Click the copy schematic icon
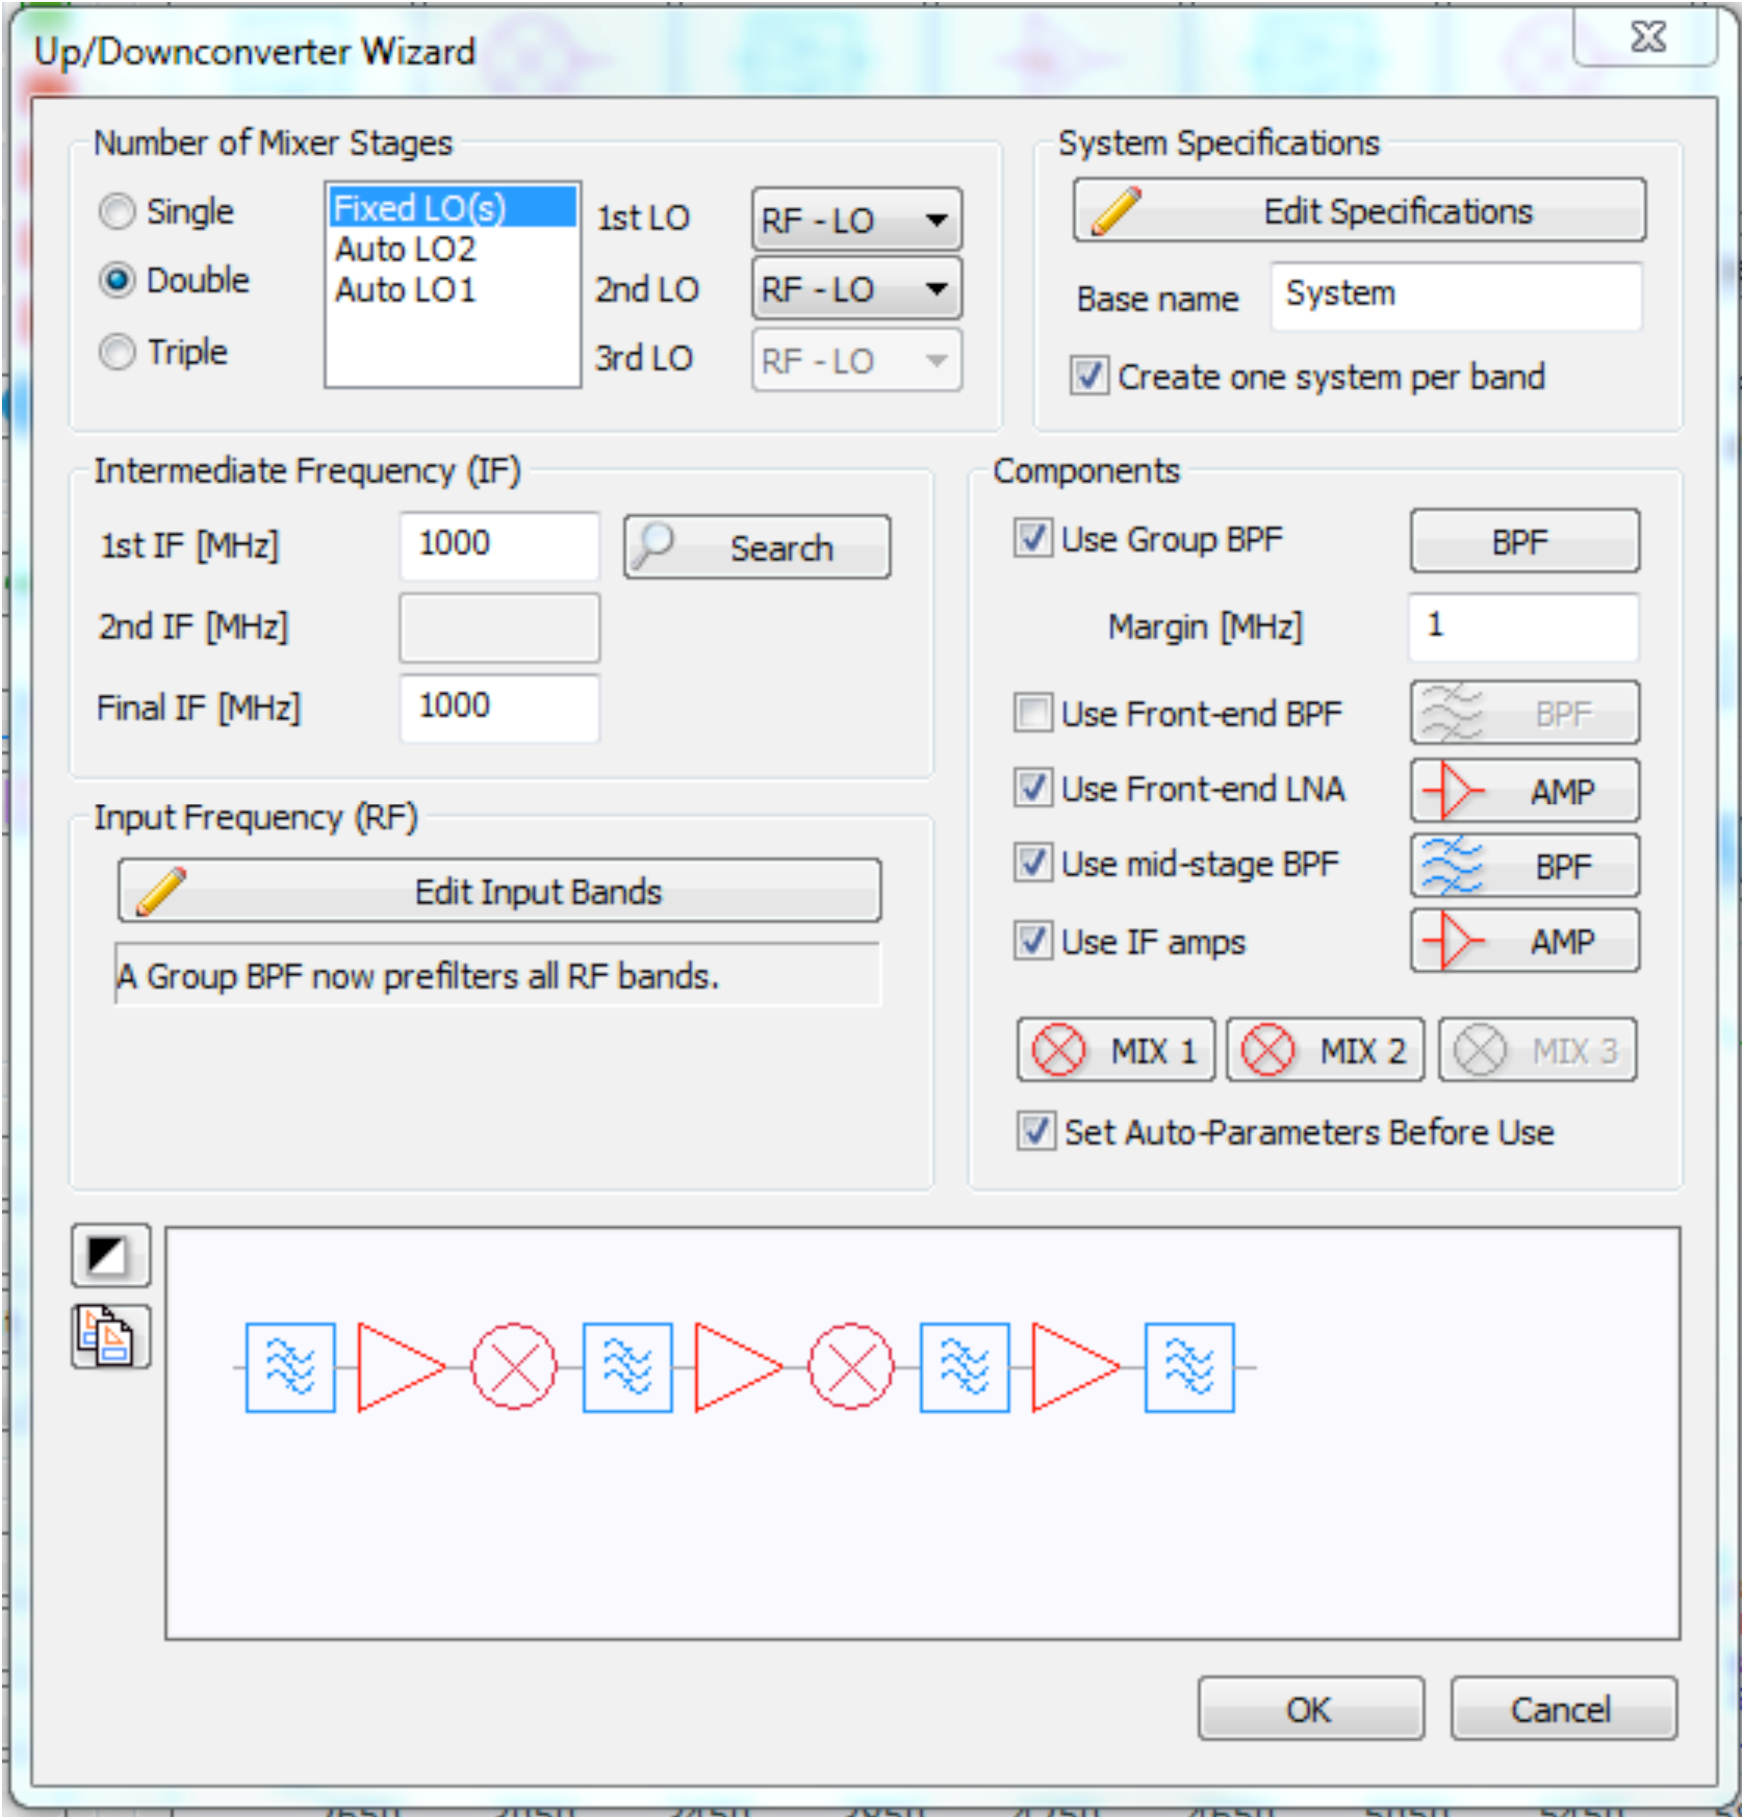This screenshot has height=1817, width=1742. tap(110, 1336)
